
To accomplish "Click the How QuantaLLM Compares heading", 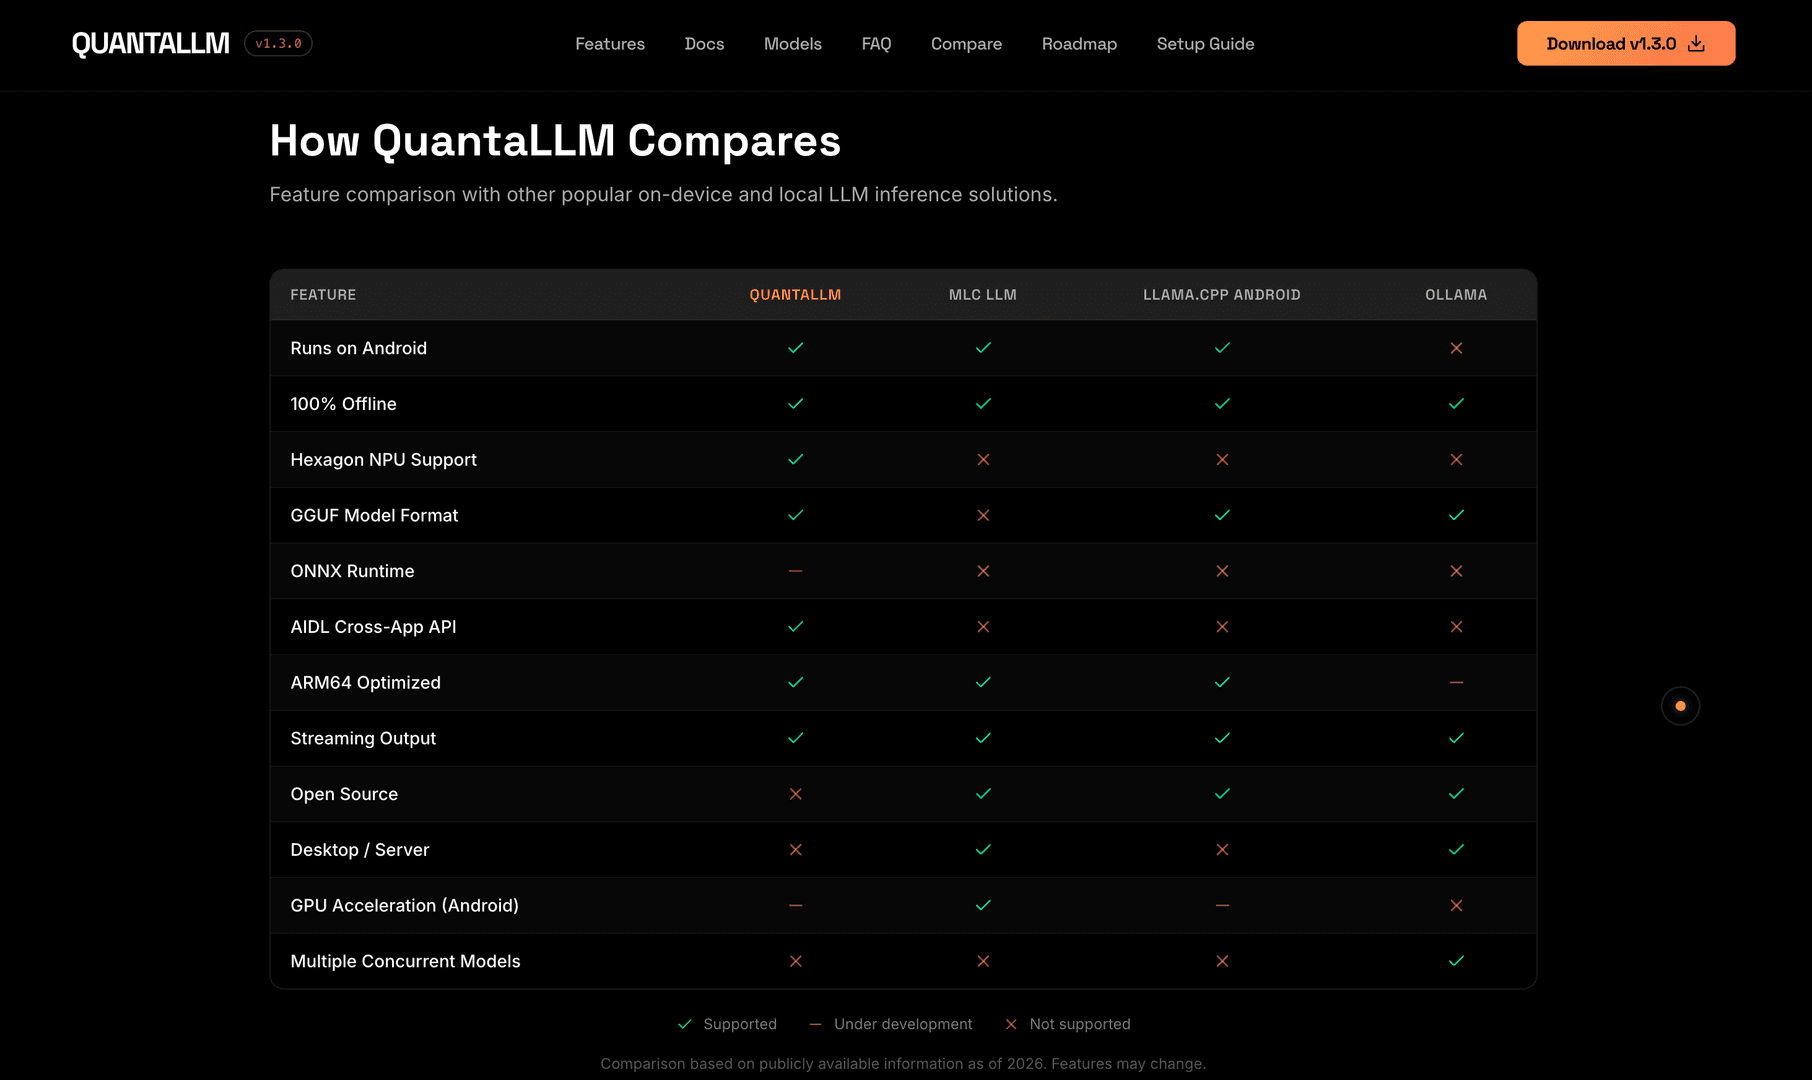I will tap(555, 141).
